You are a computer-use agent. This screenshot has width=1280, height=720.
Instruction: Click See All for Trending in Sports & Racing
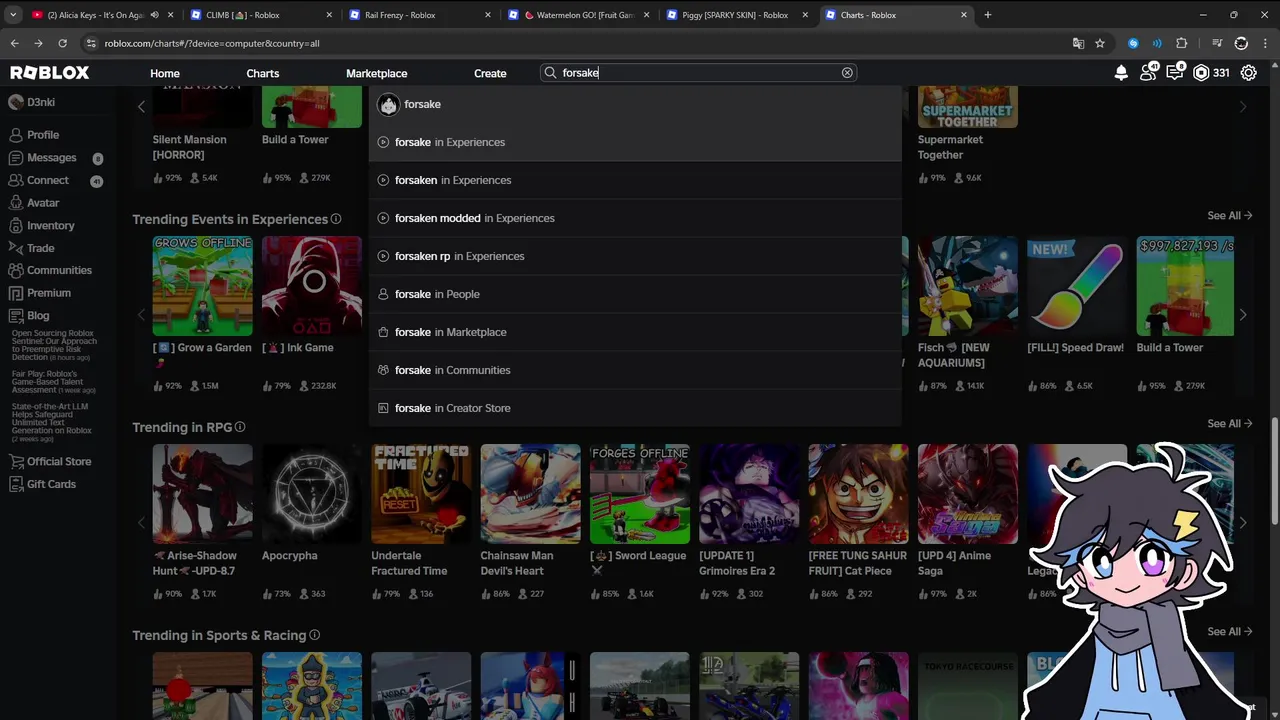[x=1229, y=632]
